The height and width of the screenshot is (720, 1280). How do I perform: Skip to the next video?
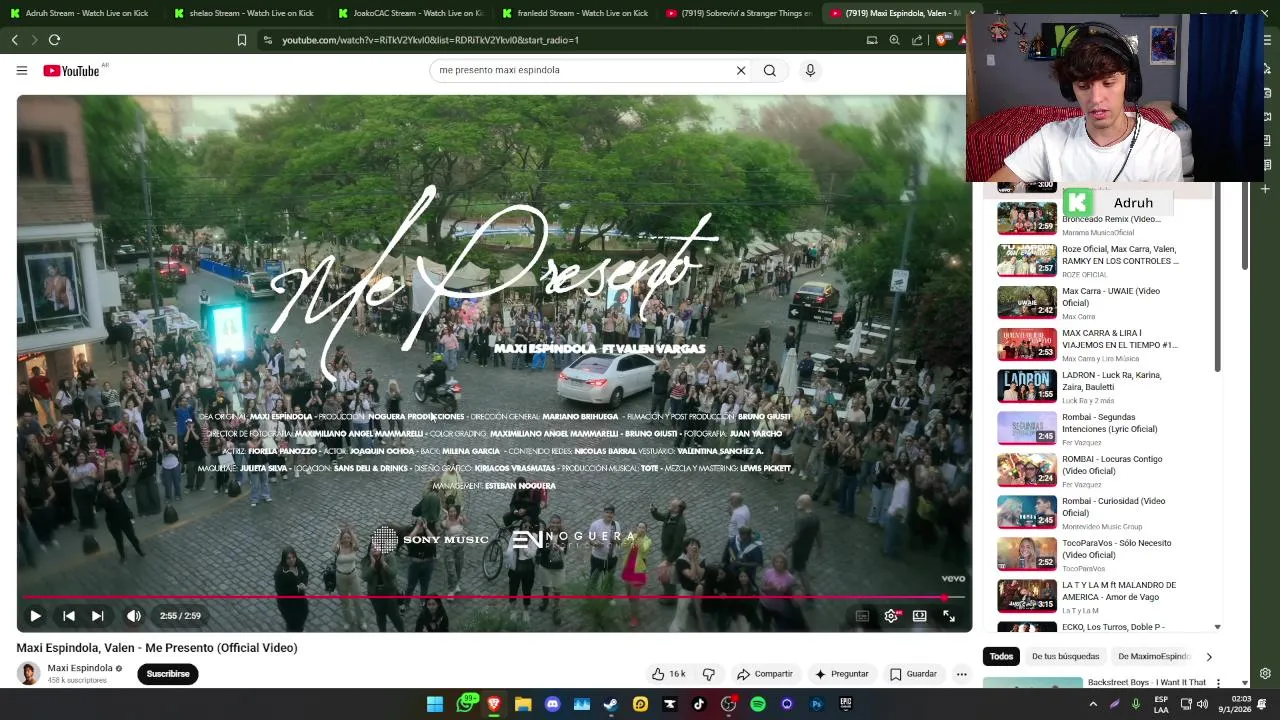(97, 616)
